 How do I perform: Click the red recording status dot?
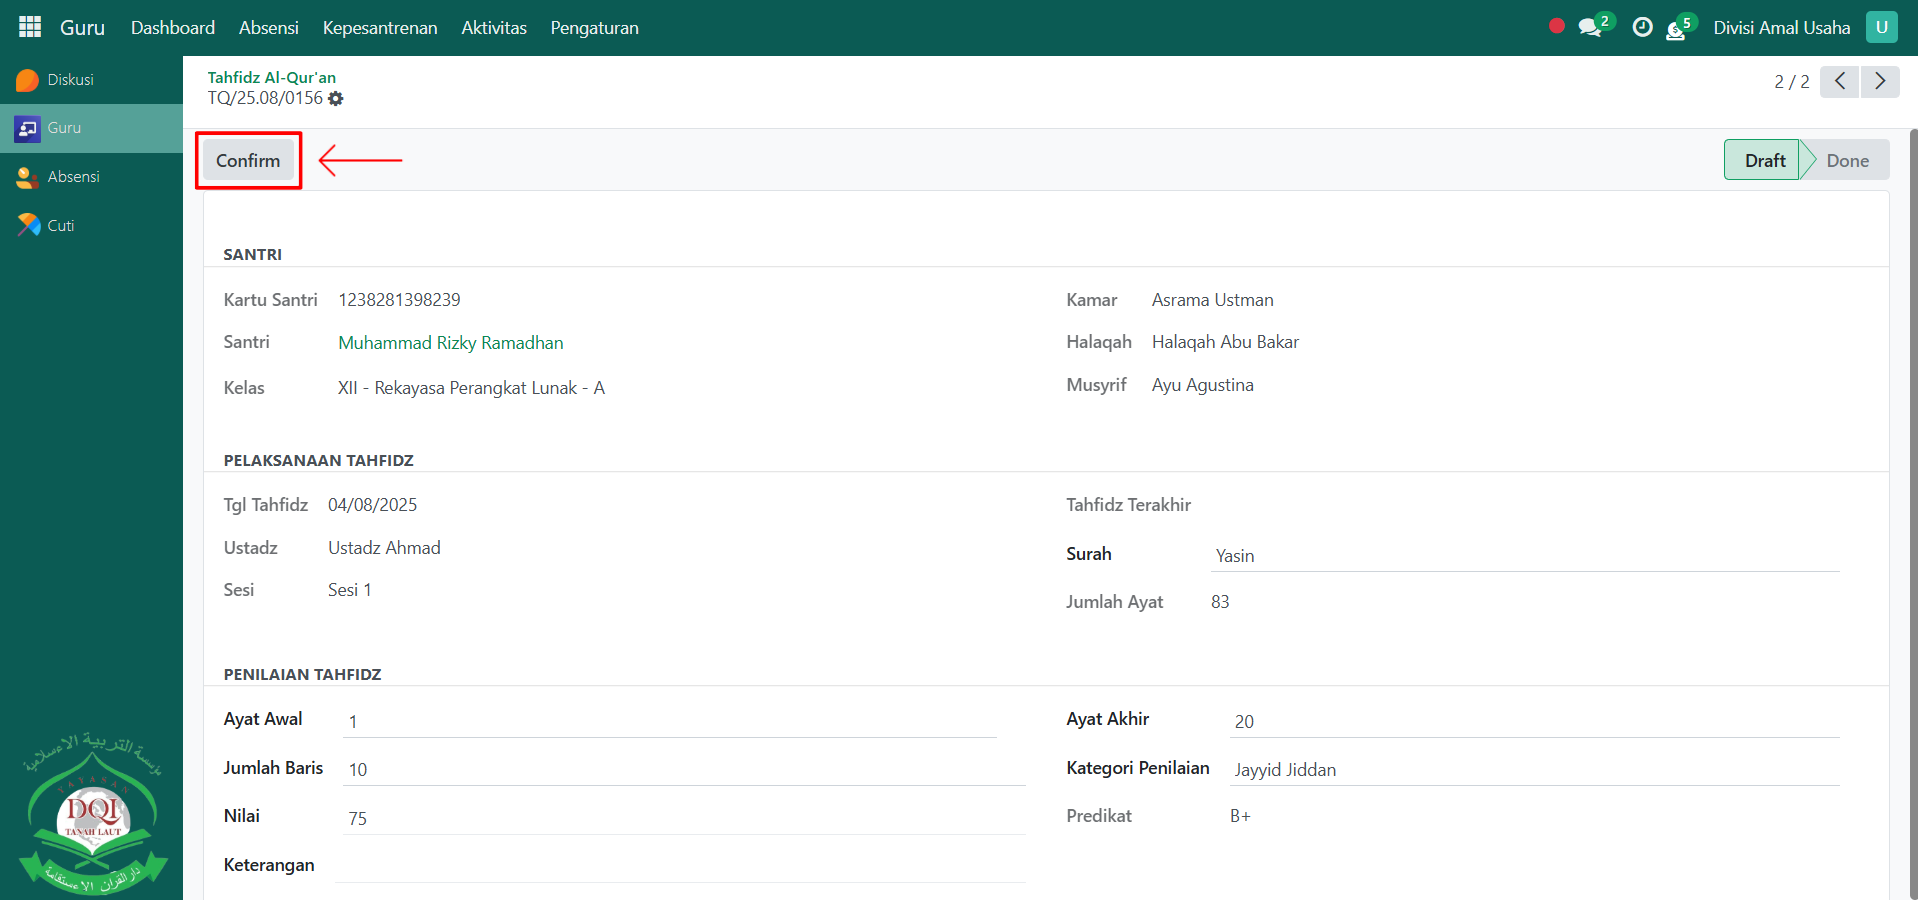tap(1556, 26)
